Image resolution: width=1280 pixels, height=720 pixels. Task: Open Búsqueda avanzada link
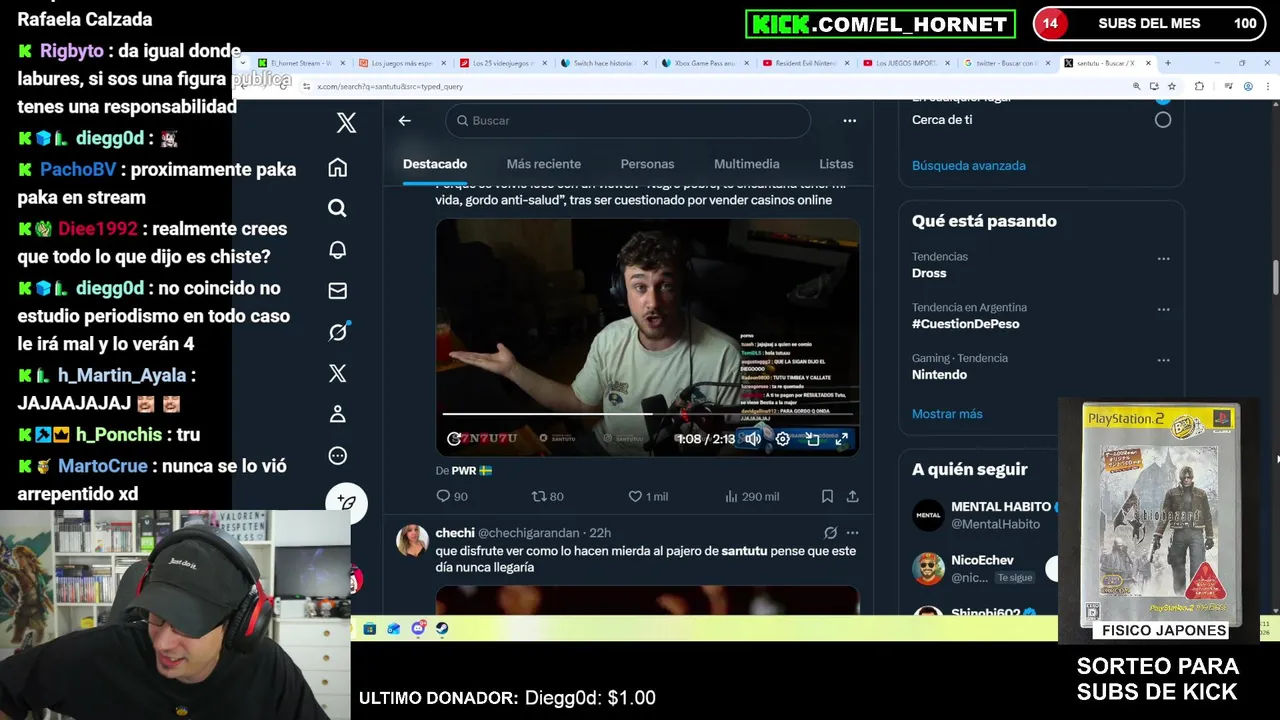[x=968, y=165]
